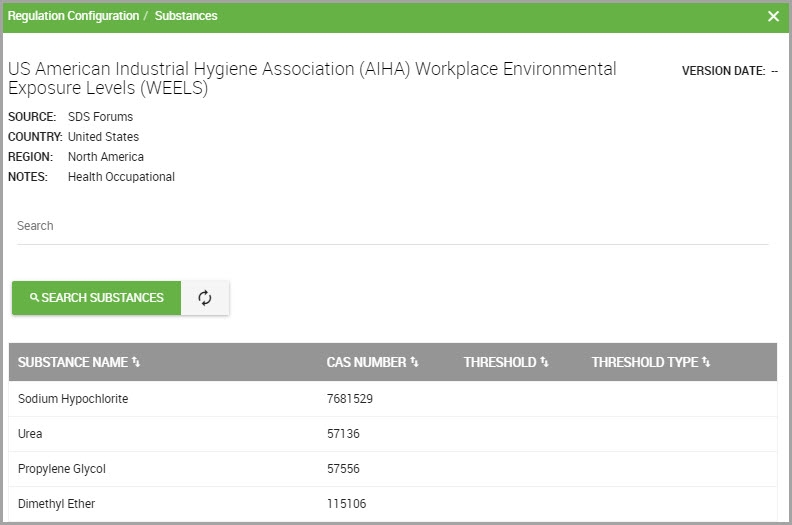Open Regulation Configuration breadcrumb link
Screen dimensions: 792x525
73,16
